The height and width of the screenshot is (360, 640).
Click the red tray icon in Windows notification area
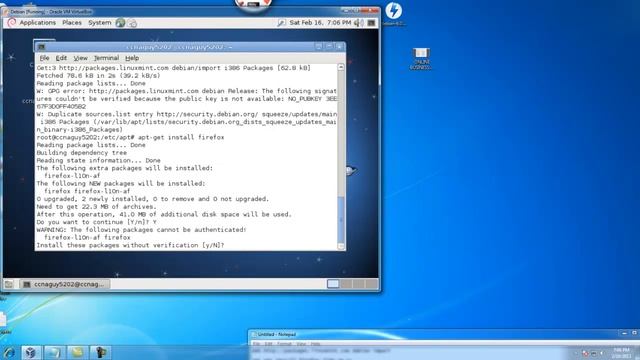pos(585,353)
